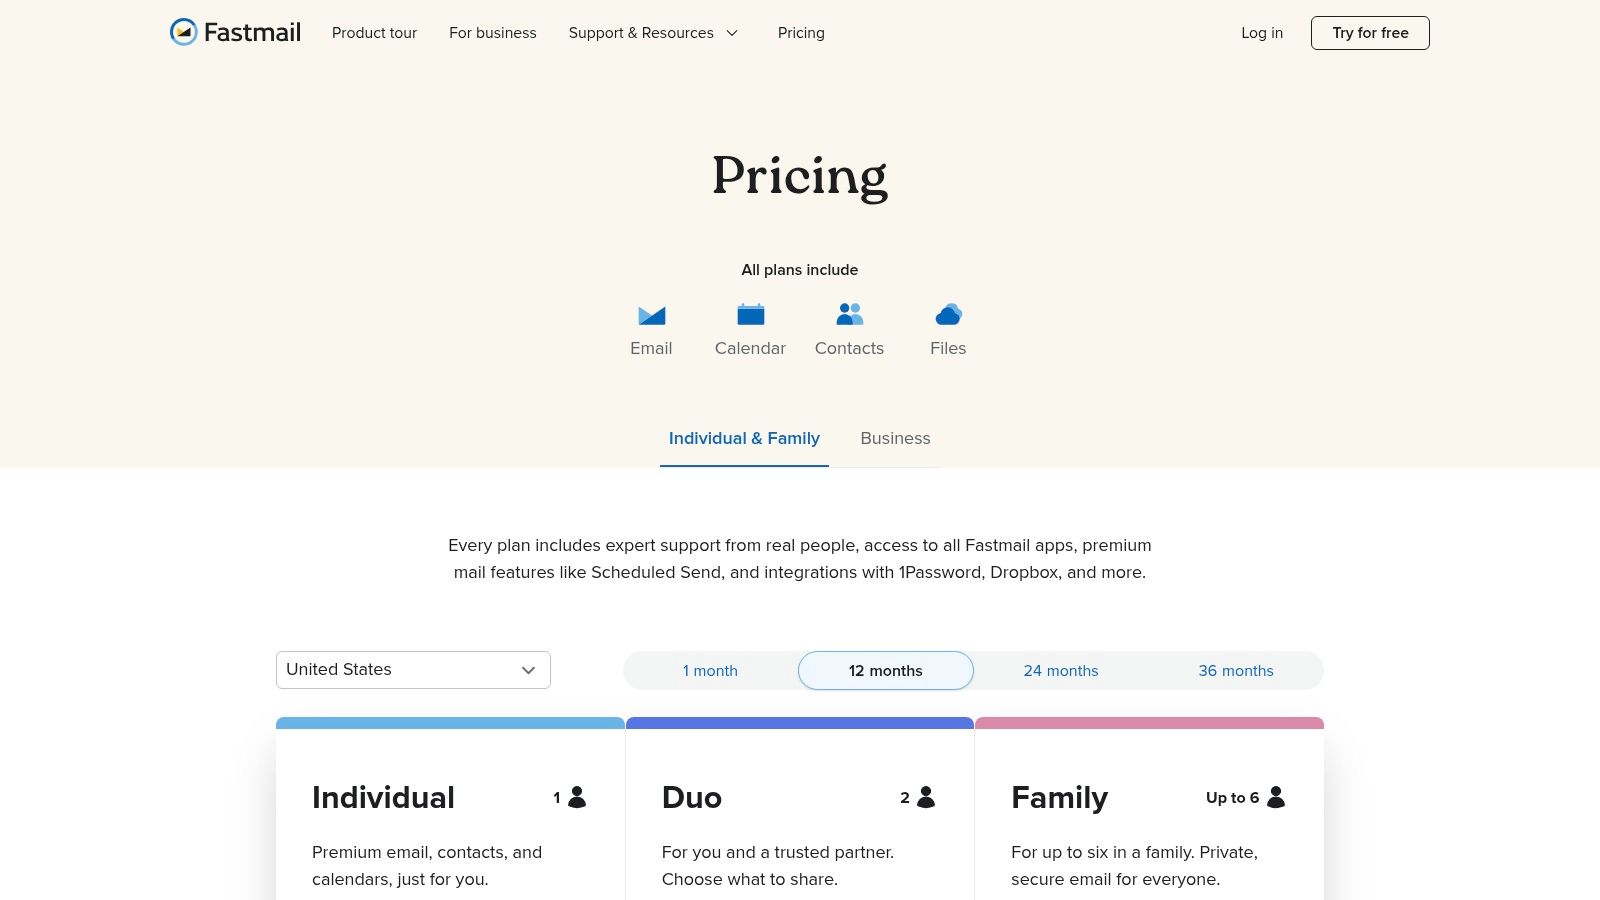The width and height of the screenshot is (1600, 900).
Task: Open the Product tour page
Action: (x=374, y=33)
